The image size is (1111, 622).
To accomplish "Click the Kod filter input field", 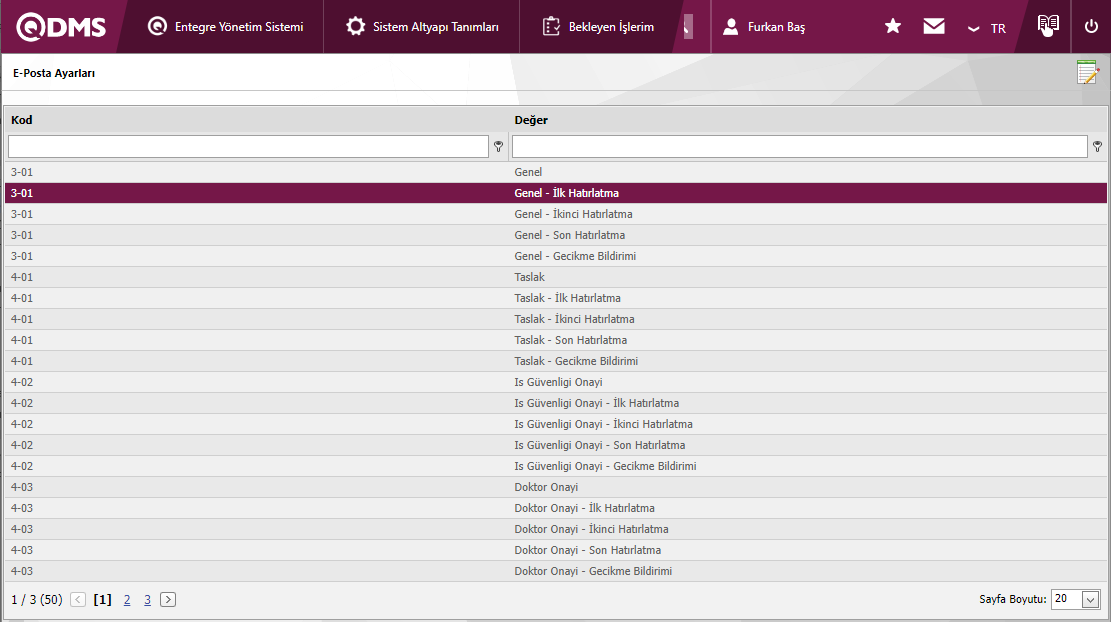I will [x=248, y=147].
